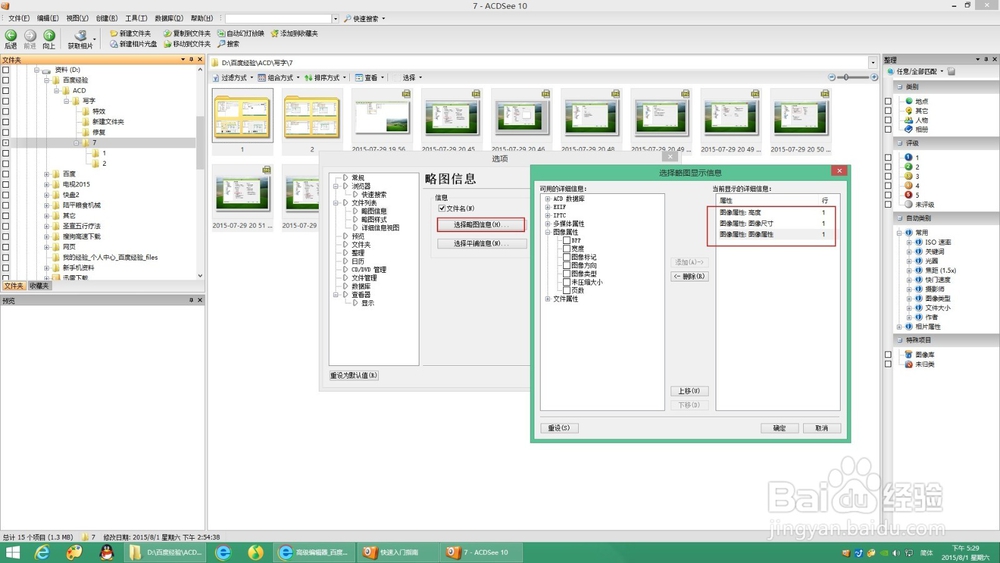Switch to the Favorites (收藏夹) bottom tab
Screen dimensions: 1000x563
pyautogui.click(x=39, y=286)
